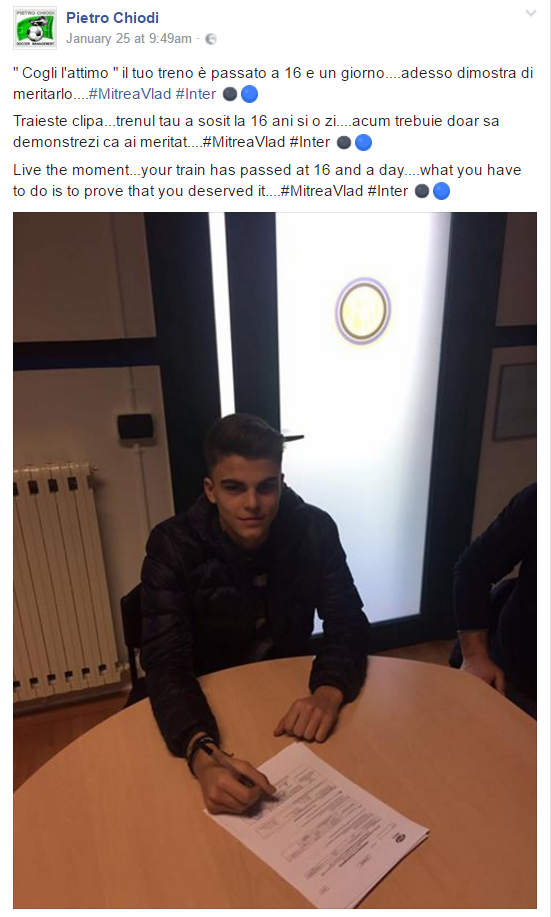Viewport: 551px width, 917px height.
Task: Expand the post options chevron menu
Action: point(531,13)
